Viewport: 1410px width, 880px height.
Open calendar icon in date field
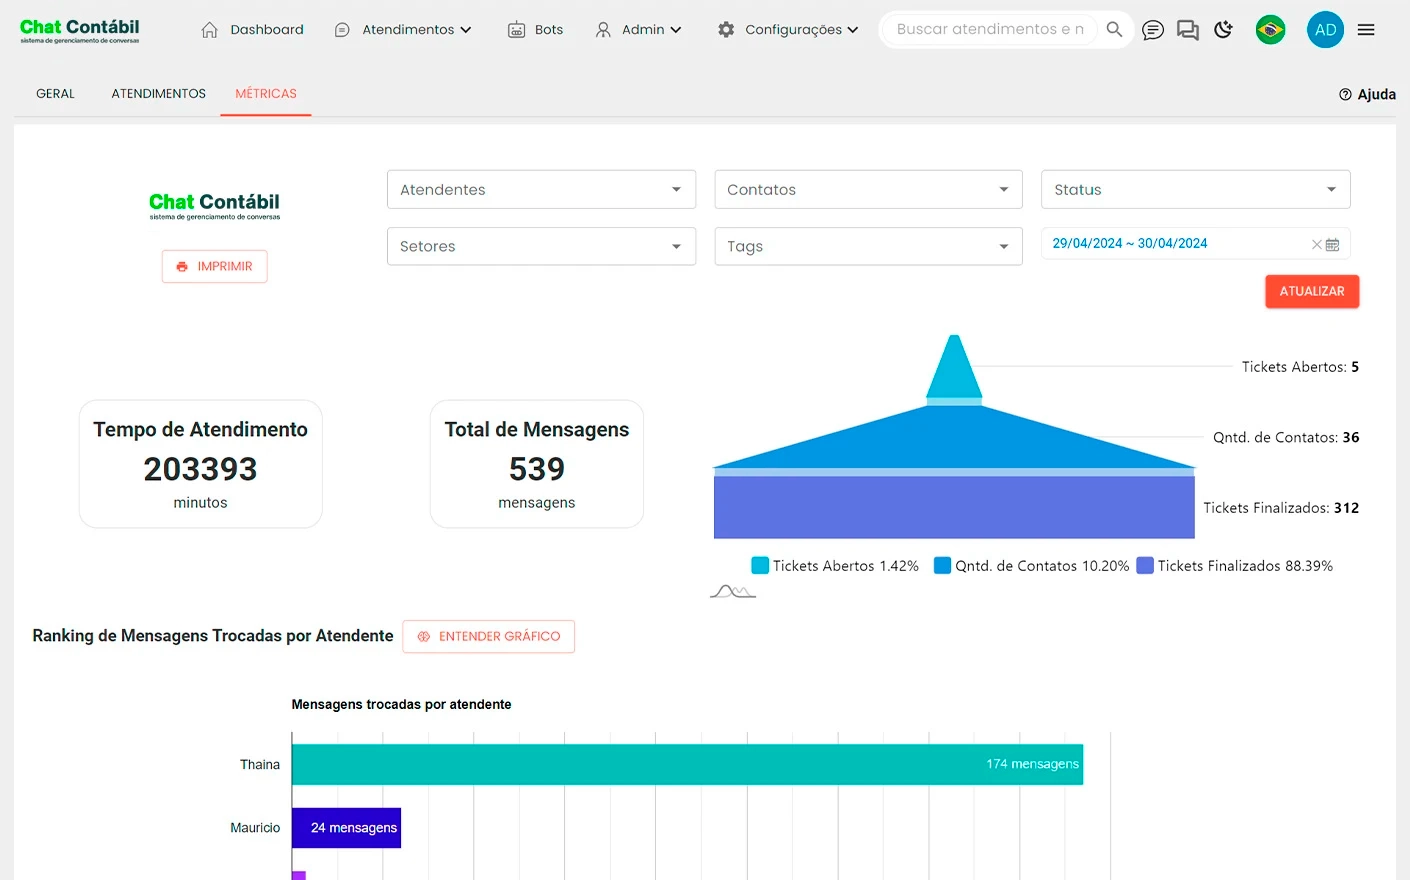coord(1332,244)
